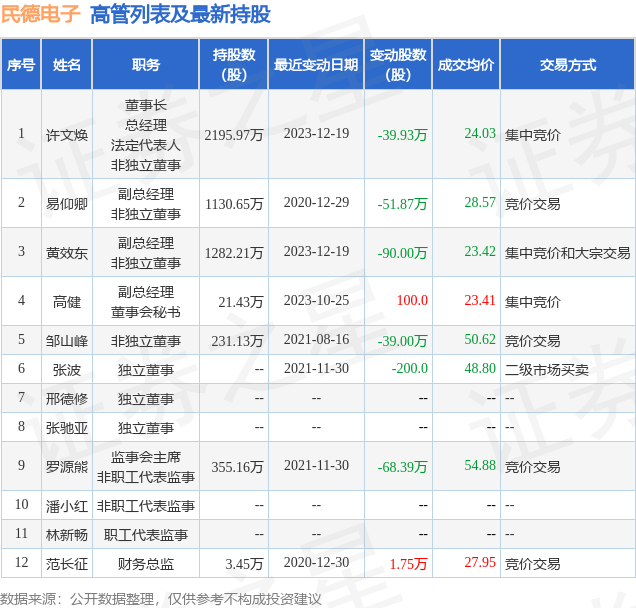Select the 持股数(股) column header
The image size is (636, 608).
234,64
